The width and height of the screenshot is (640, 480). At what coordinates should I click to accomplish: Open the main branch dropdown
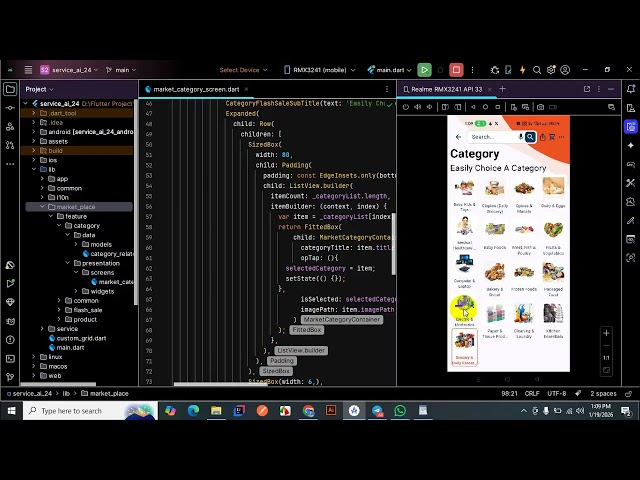(121, 70)
